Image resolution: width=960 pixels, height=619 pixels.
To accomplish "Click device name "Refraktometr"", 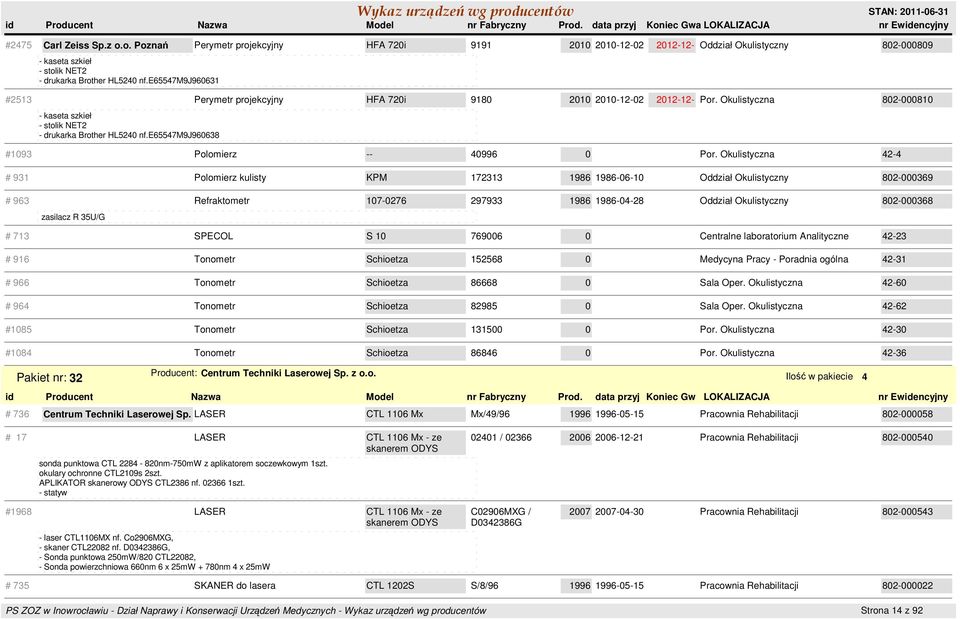I will click(222, 201).
